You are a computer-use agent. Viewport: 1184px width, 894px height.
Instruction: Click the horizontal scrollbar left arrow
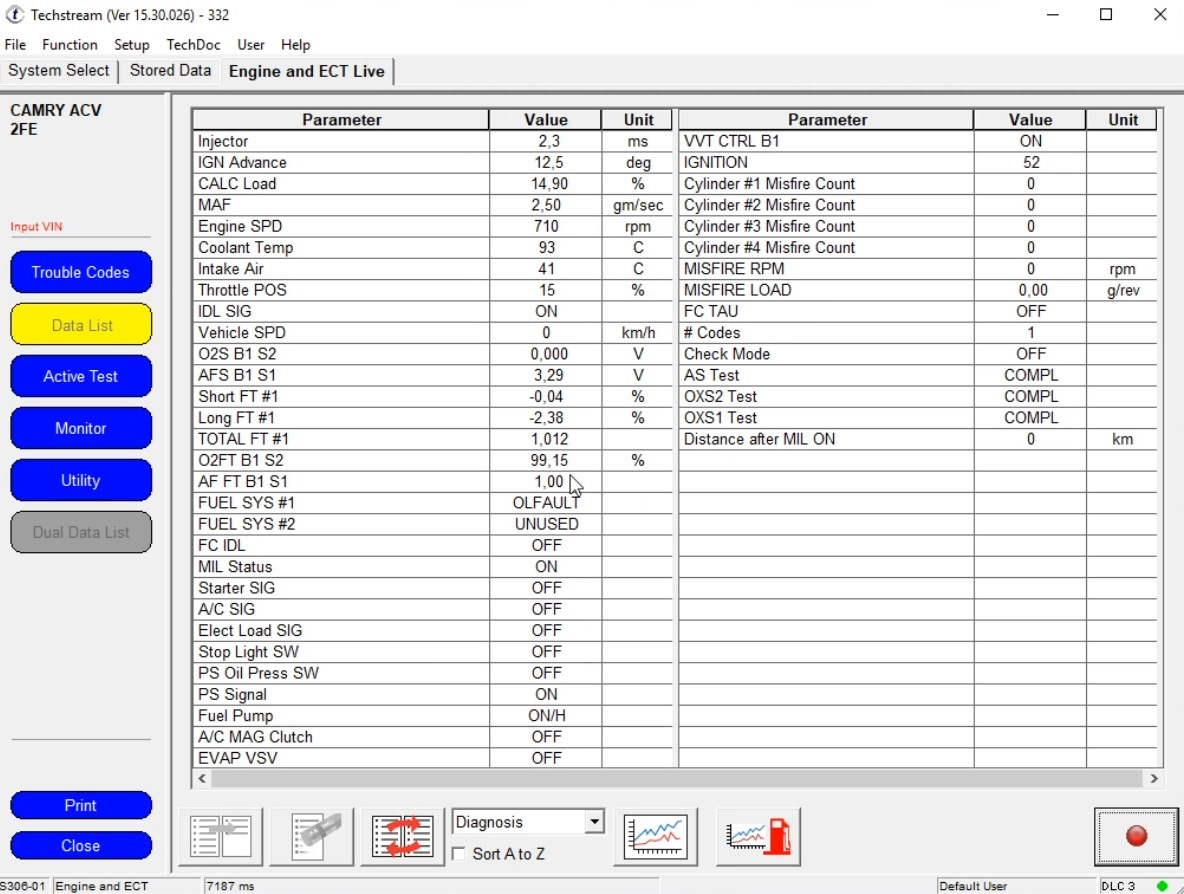coord(202,778)
